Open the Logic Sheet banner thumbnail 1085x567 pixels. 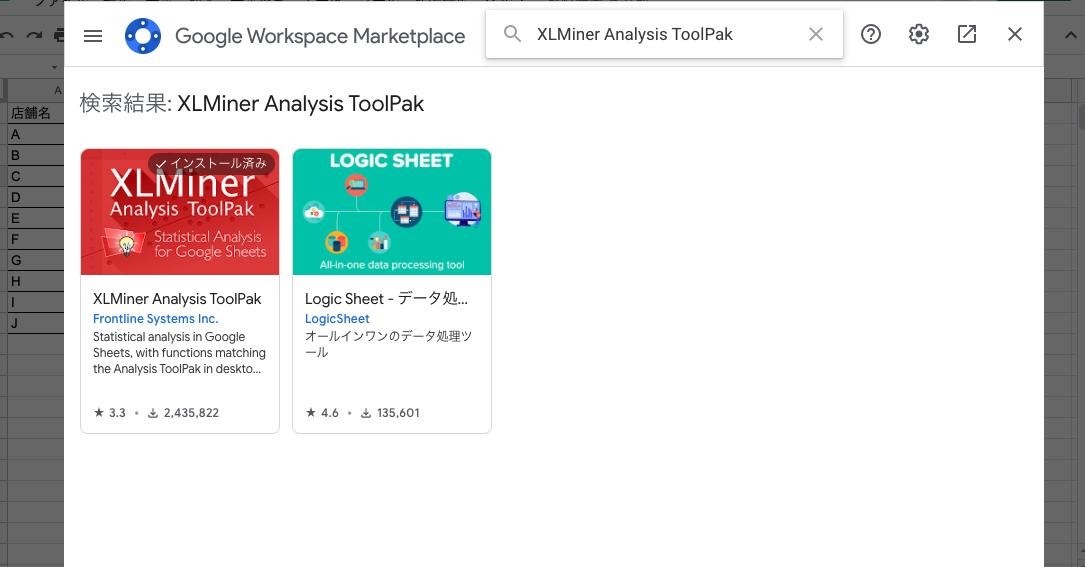pos(392,212)
